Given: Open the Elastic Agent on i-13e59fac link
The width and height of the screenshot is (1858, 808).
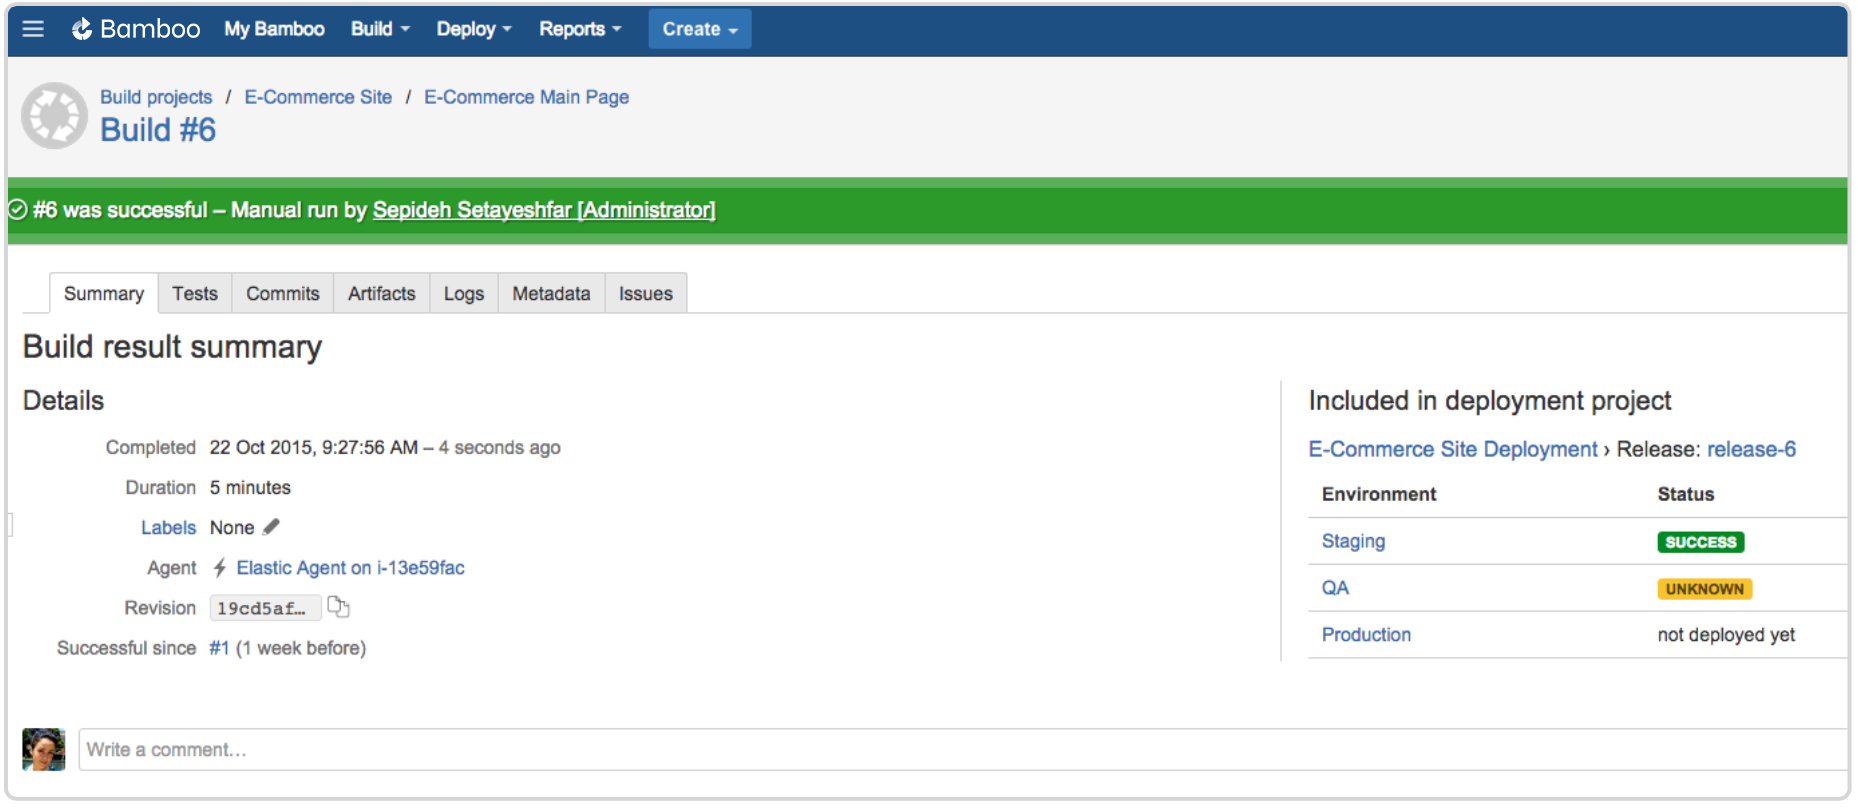Looking at the screenshot, I should point(350,568).
